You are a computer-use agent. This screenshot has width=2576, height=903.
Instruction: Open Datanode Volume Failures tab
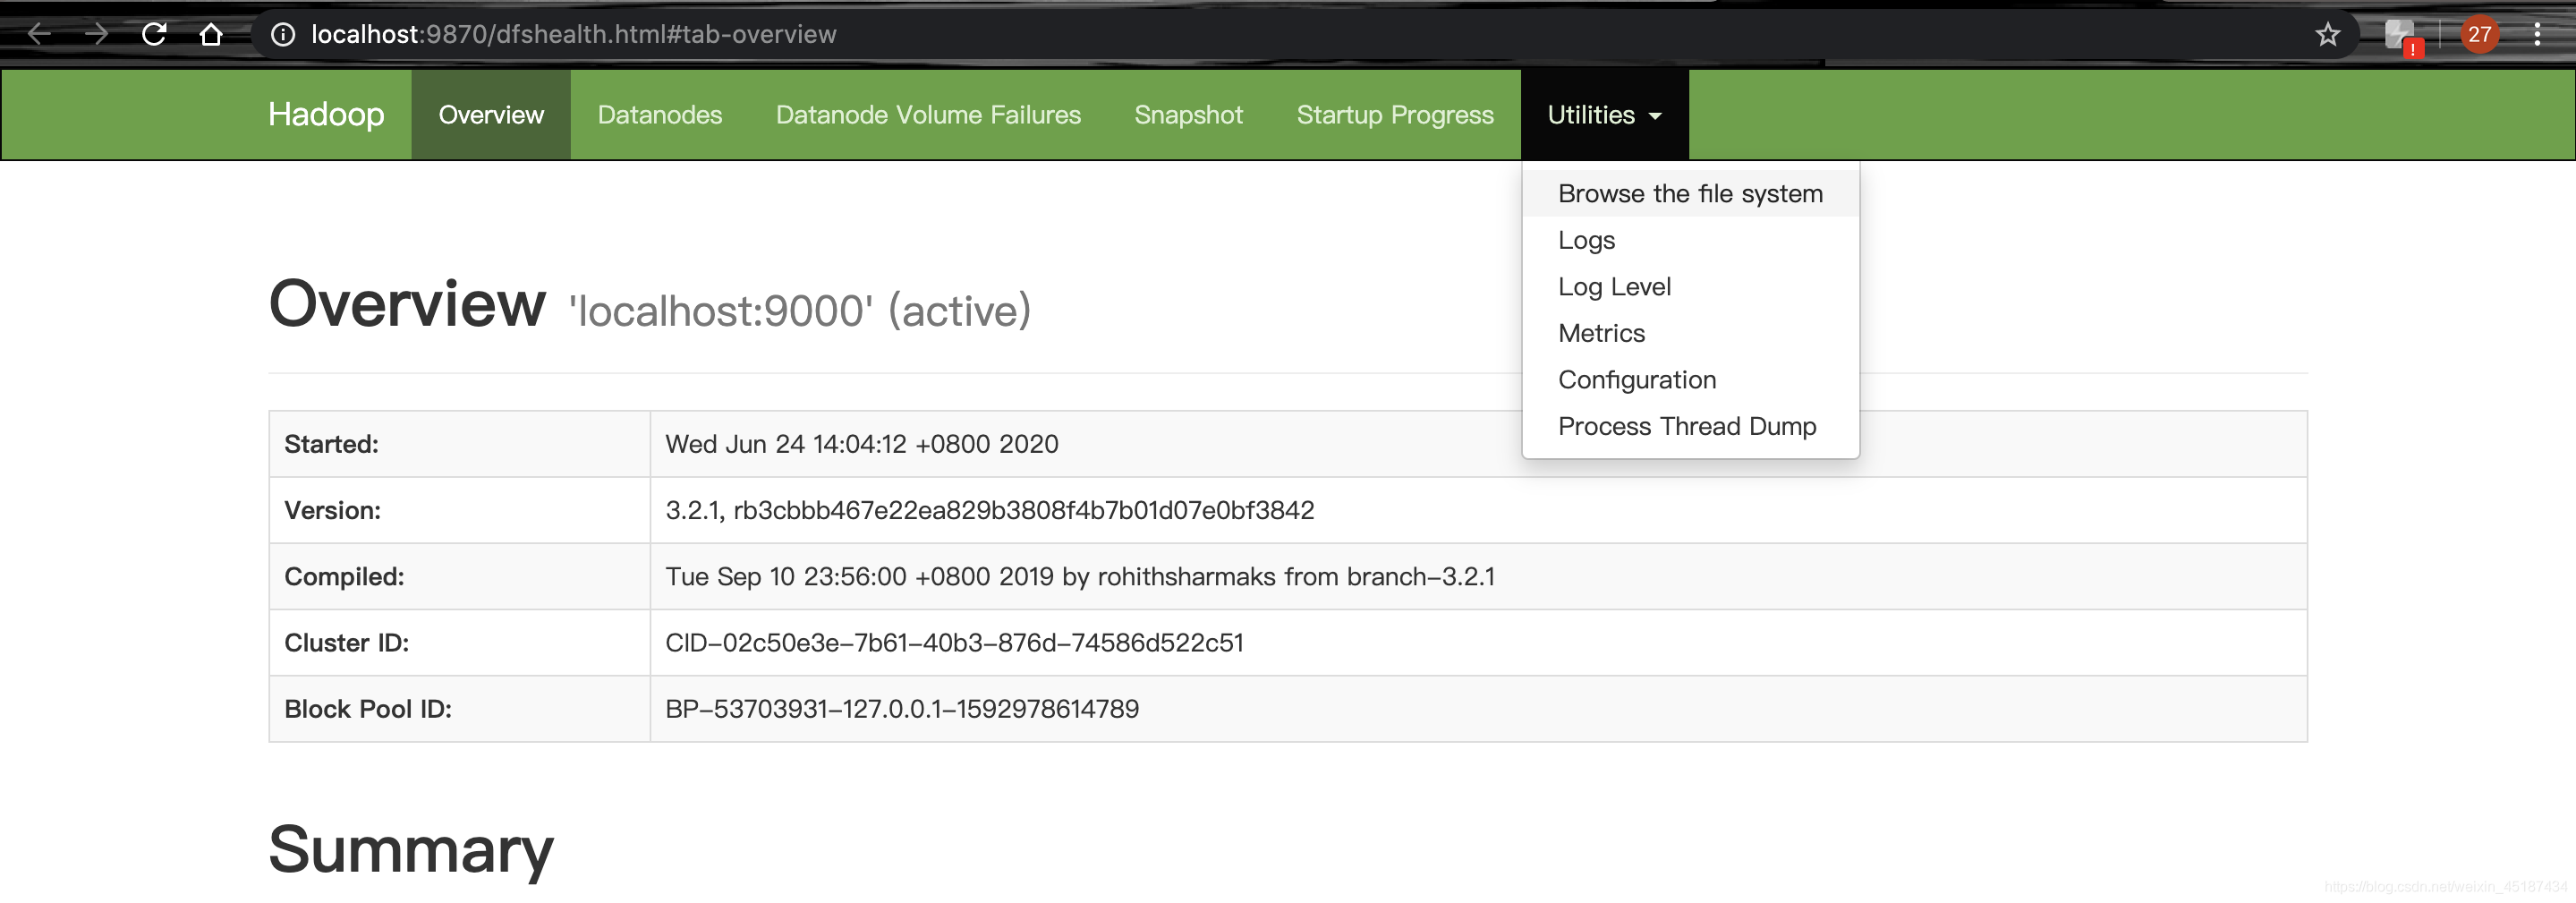tap(928, 115)
